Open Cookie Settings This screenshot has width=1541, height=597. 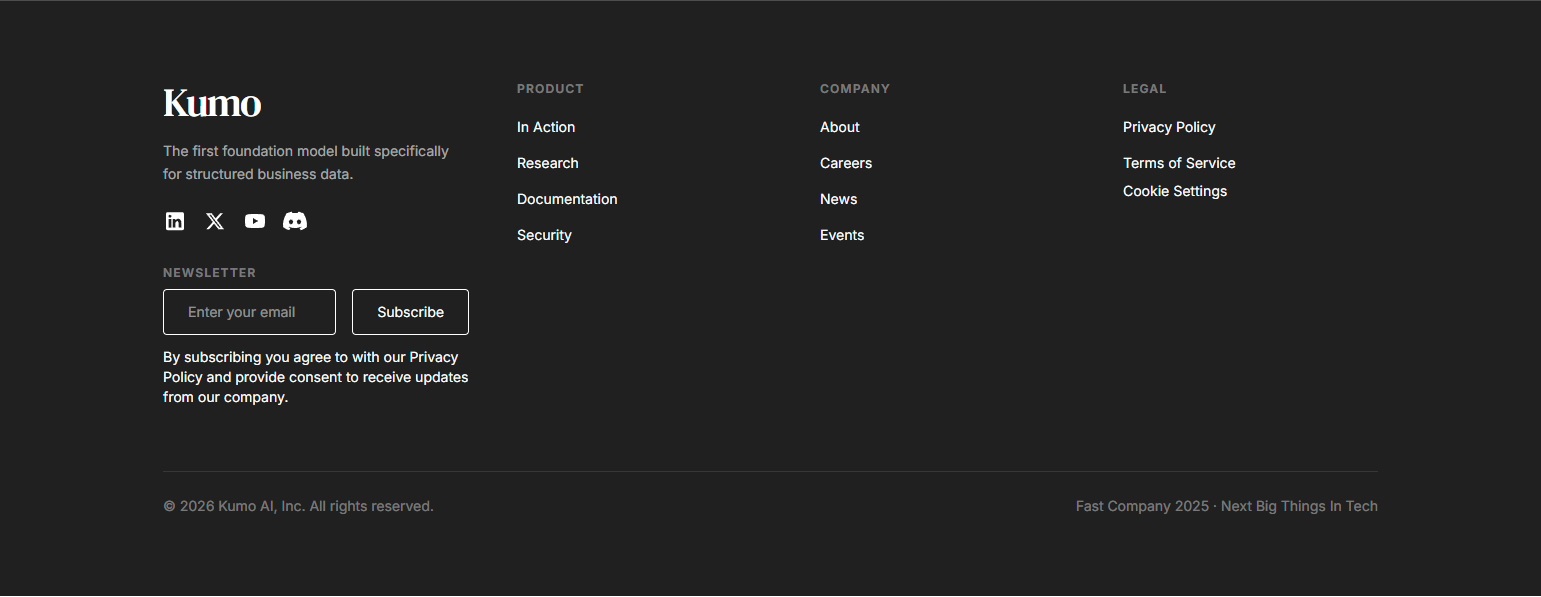pyautogui.click(x=1175, y=191)
